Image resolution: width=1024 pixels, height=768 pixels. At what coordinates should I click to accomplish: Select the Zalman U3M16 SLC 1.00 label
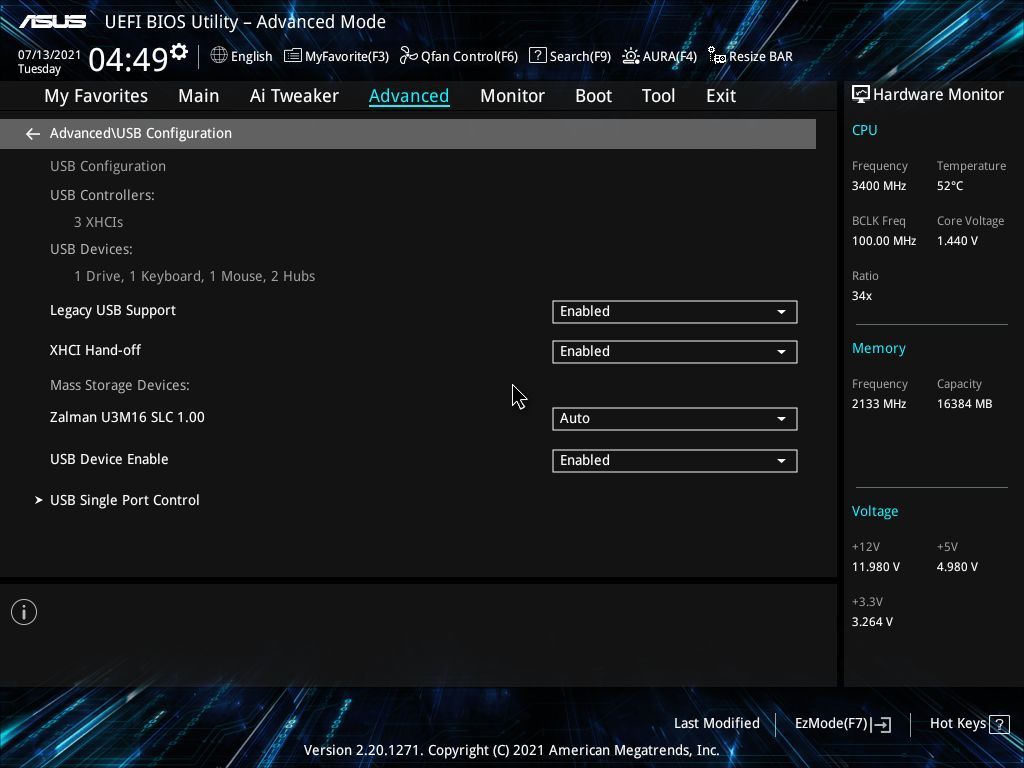point(127,417)
